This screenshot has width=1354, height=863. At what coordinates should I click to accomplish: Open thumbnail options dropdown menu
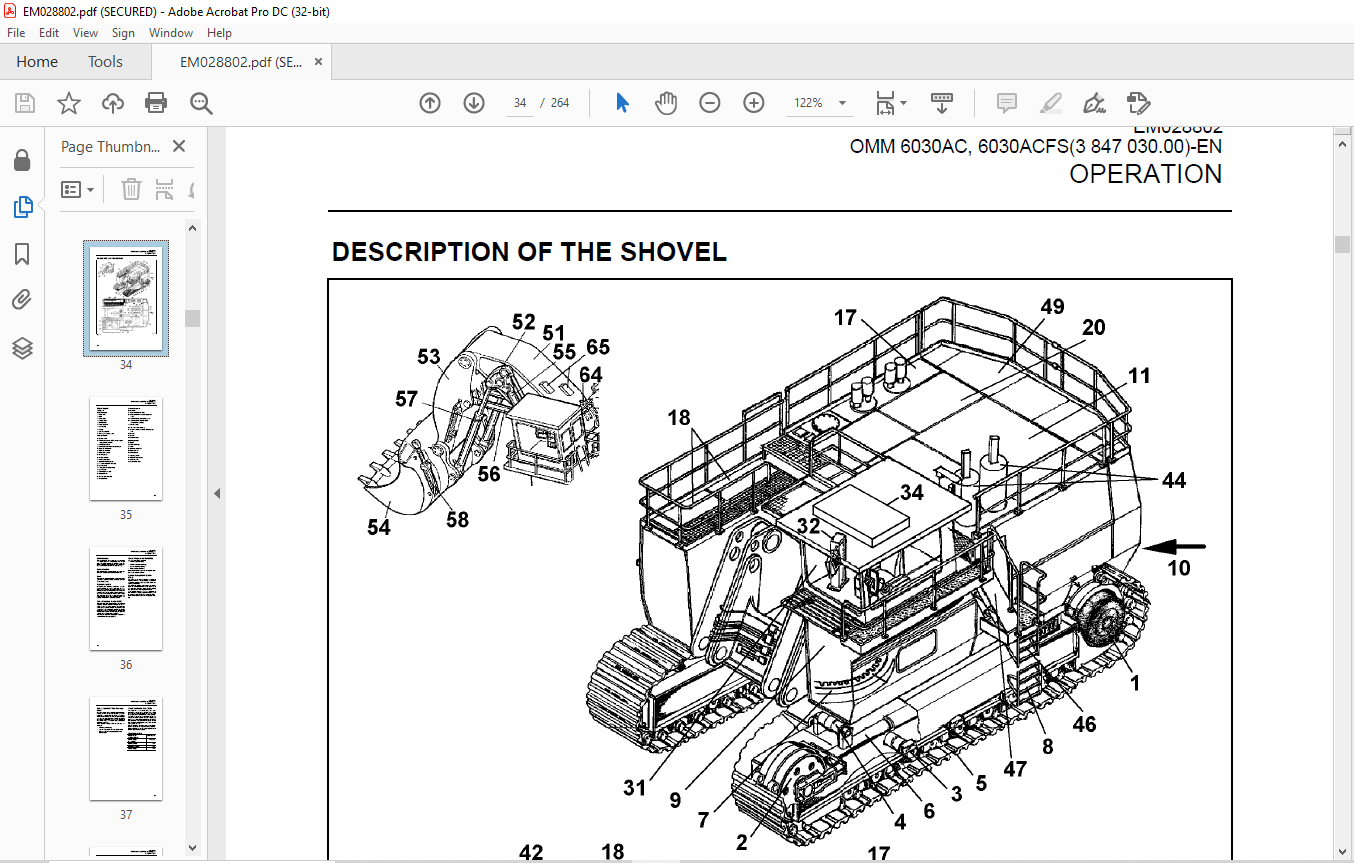78,189
